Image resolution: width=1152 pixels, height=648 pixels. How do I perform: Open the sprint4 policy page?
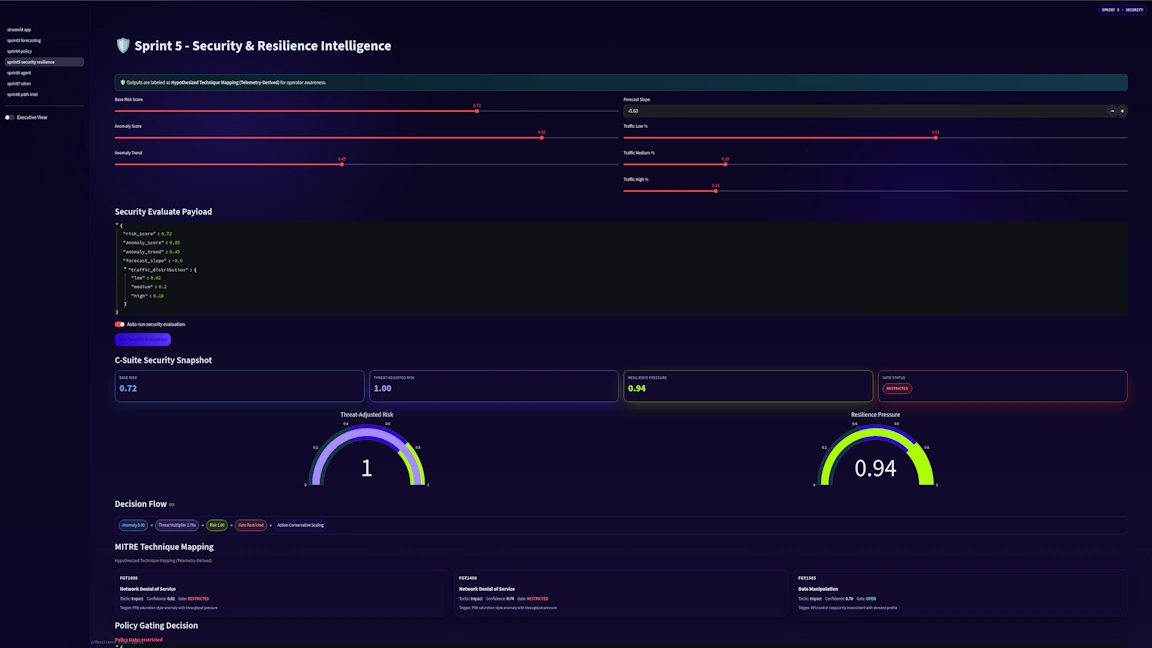point(20,51)
